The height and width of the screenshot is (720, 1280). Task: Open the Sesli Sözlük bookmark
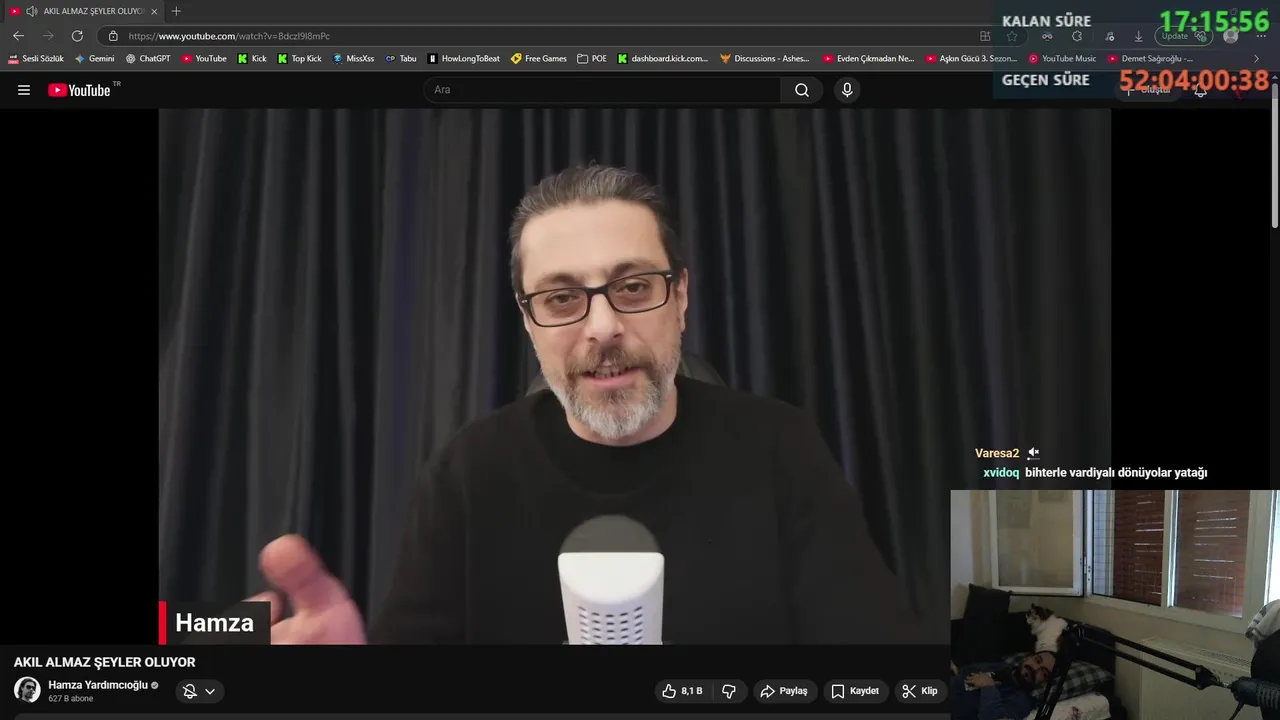(36, 59)
